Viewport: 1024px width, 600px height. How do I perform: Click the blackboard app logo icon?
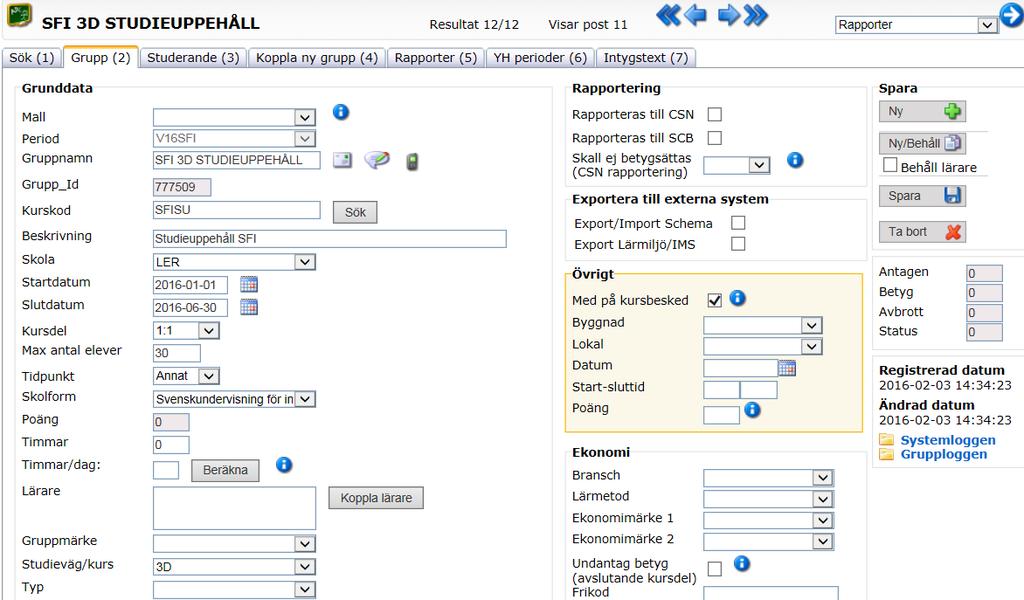(x=19, y=14)
